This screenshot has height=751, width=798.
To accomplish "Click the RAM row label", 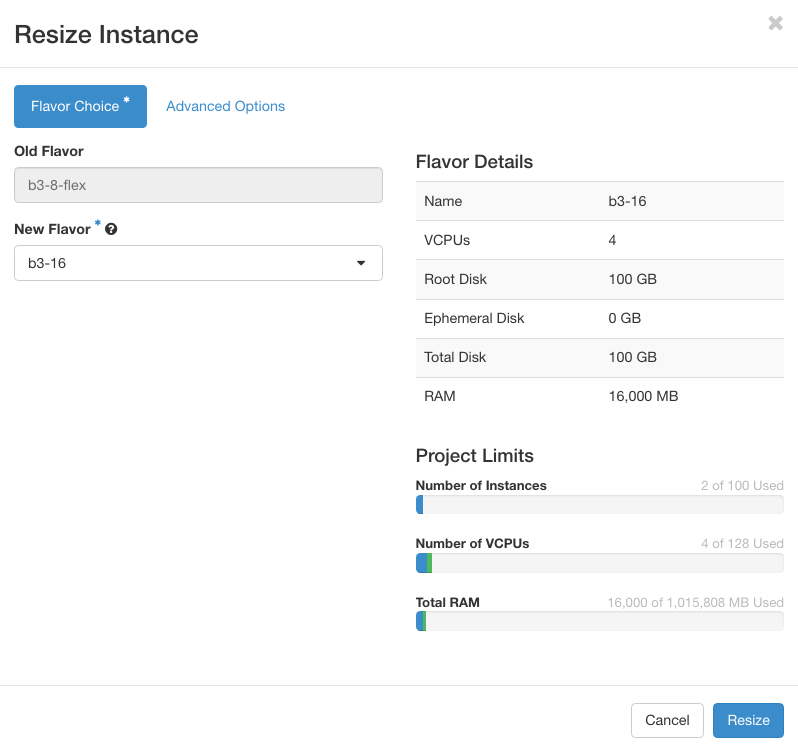I will (x=440, y=396).
